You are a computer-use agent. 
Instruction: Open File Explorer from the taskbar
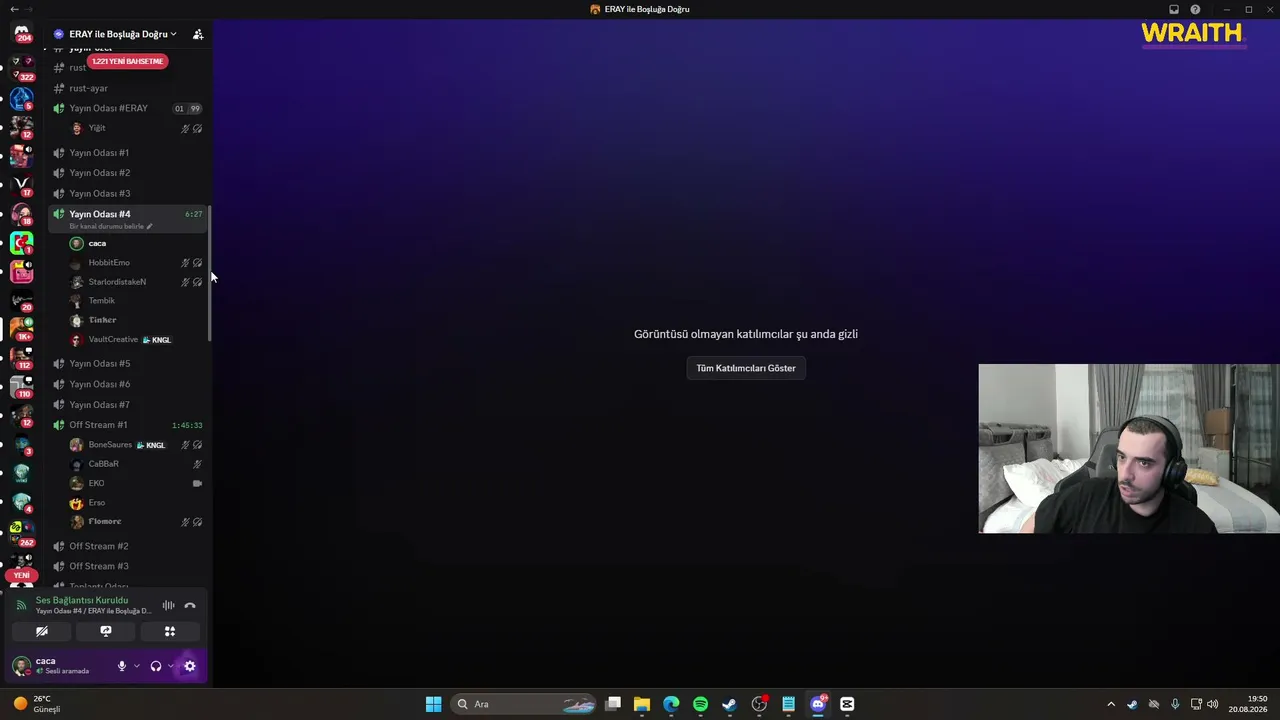[x=642, y=704]
